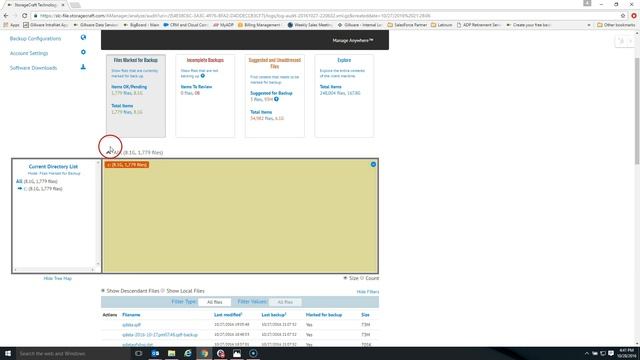Open the Account Settings link

(x=29, y=53)
